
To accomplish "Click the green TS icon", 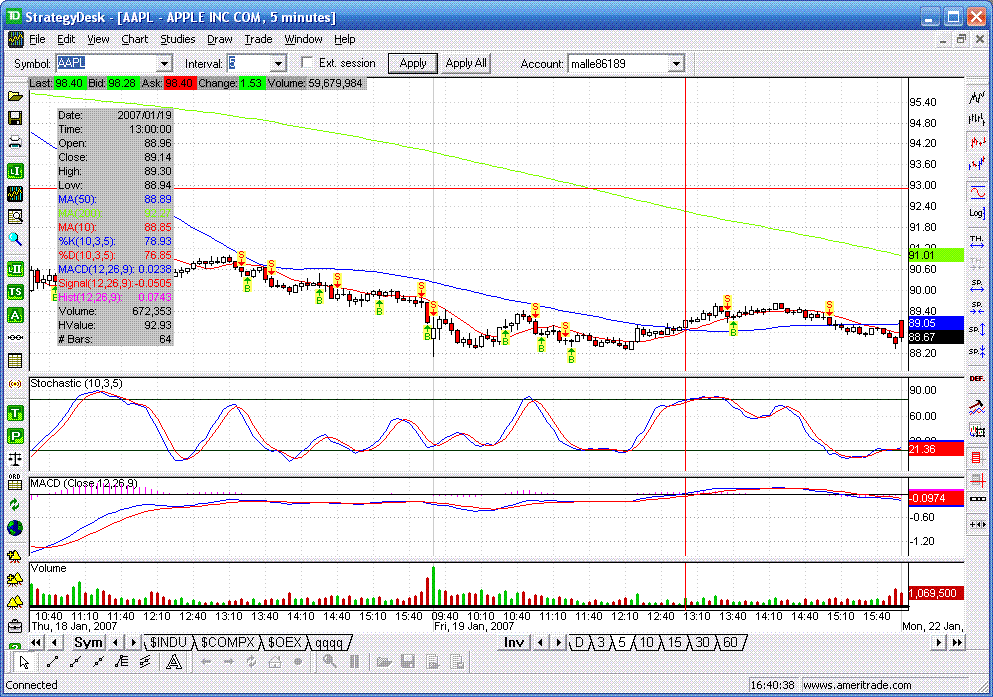I will click(x=15, y=292).
